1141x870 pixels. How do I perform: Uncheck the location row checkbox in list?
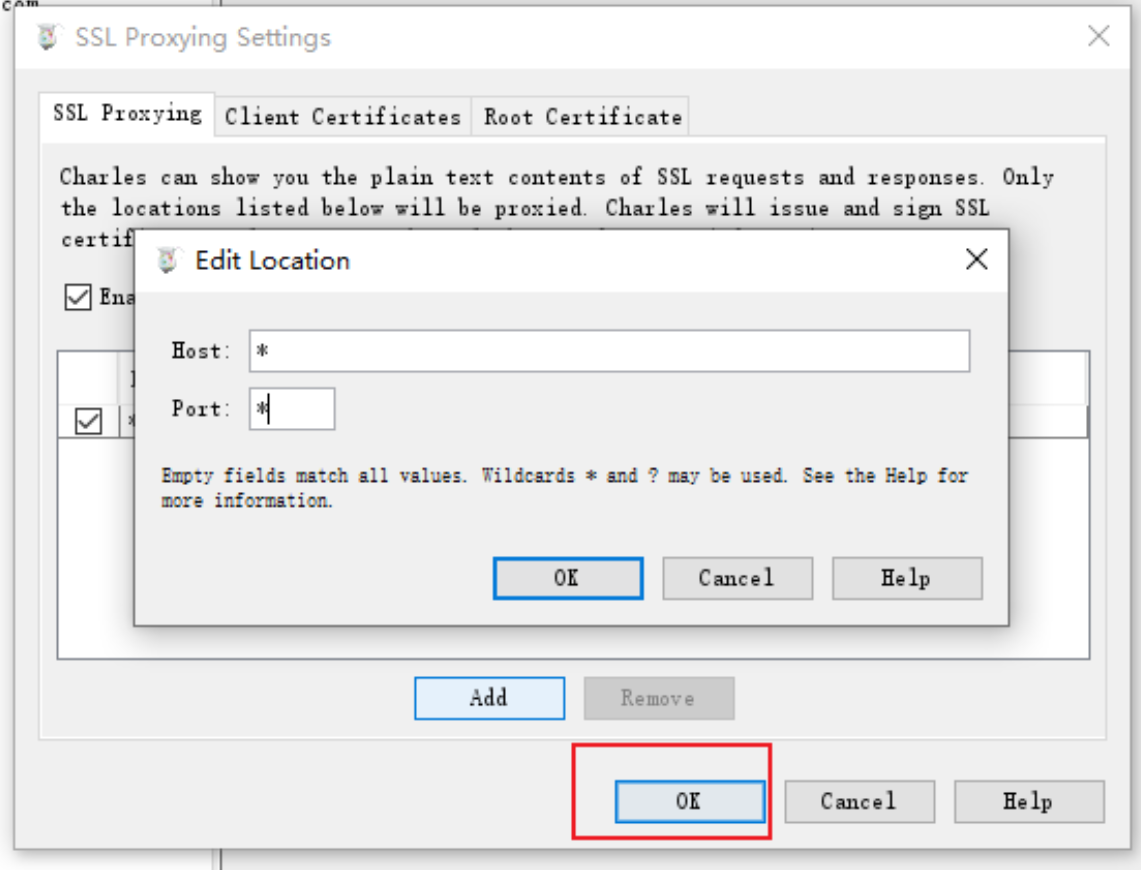(x=89, y=420)
